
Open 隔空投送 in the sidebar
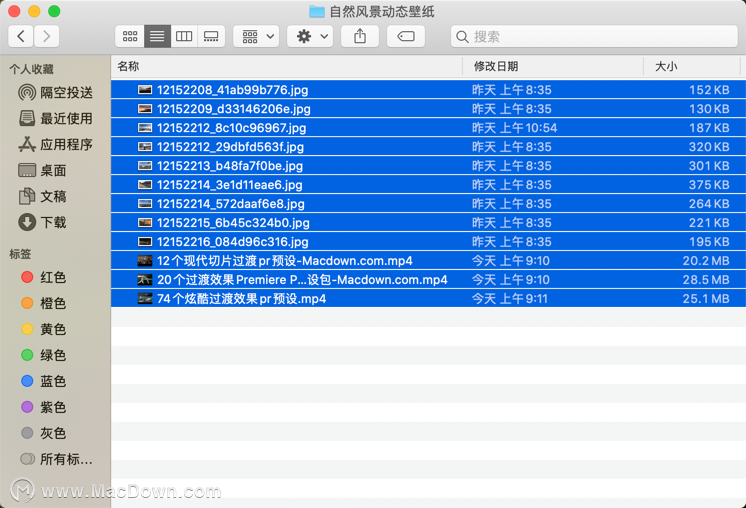[x=55, y=92]
